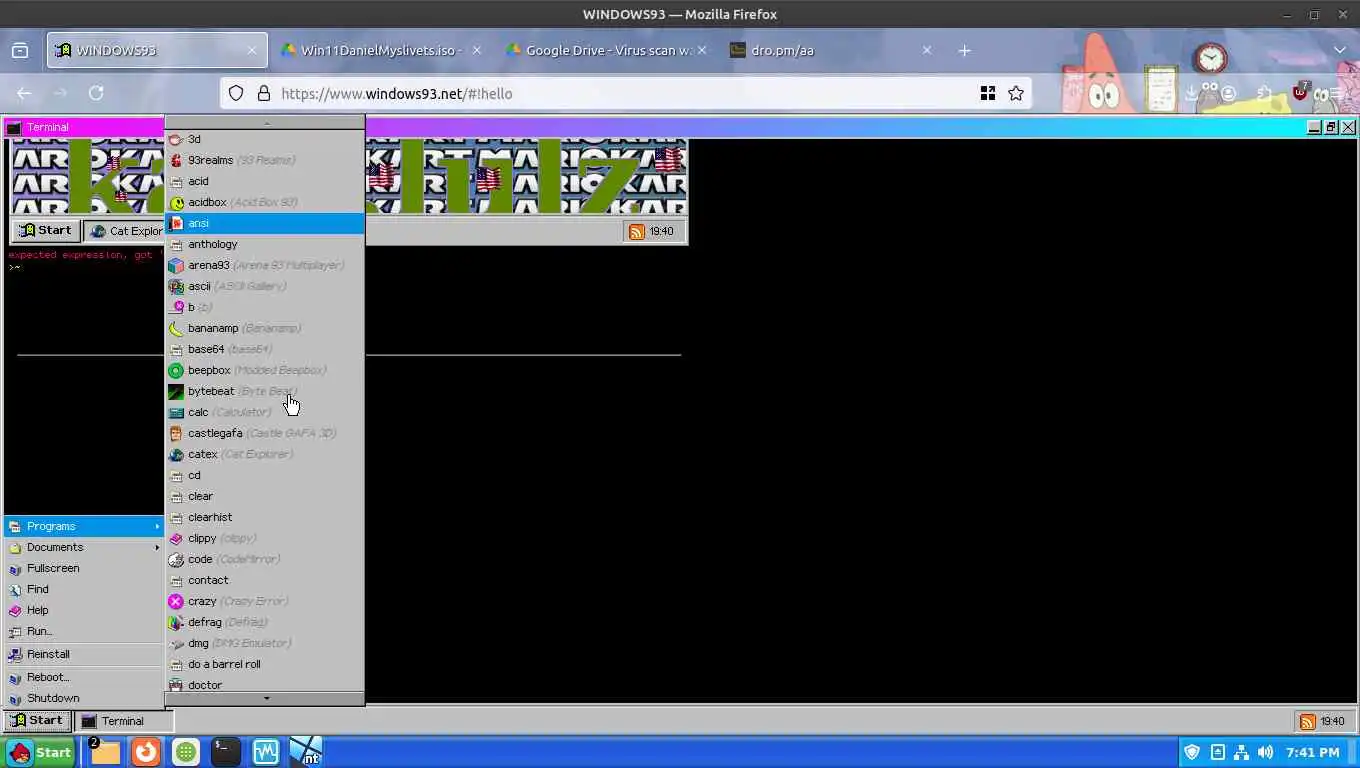Viewport: 1360px width, 768px height.
Task: Open the OS Start menu button
Action: point(40,752)
